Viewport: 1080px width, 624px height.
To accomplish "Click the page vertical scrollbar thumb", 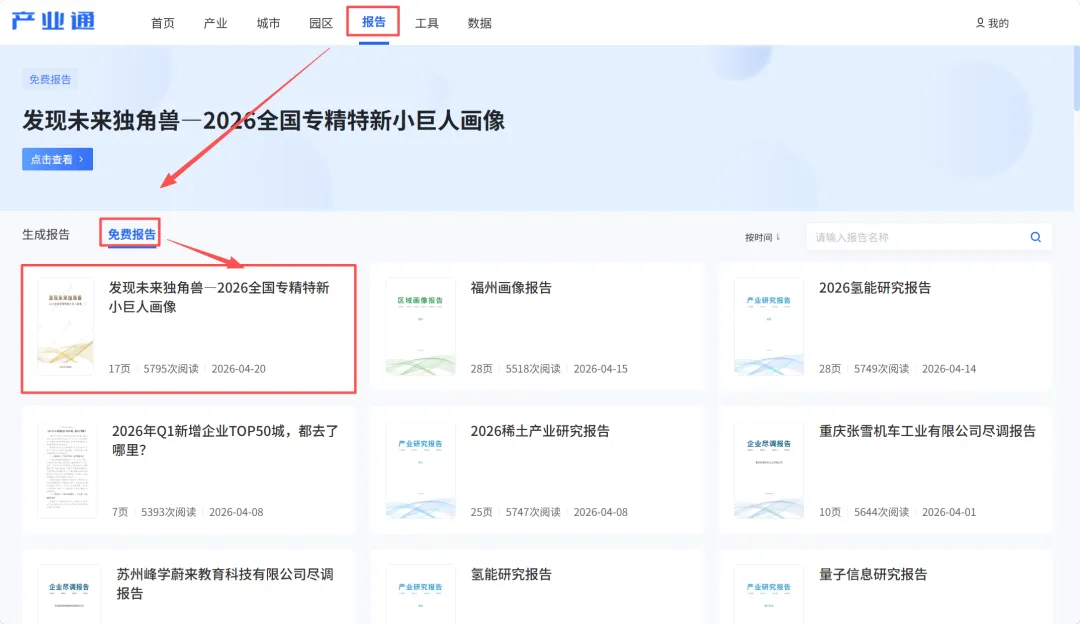I will [1077, 79].
